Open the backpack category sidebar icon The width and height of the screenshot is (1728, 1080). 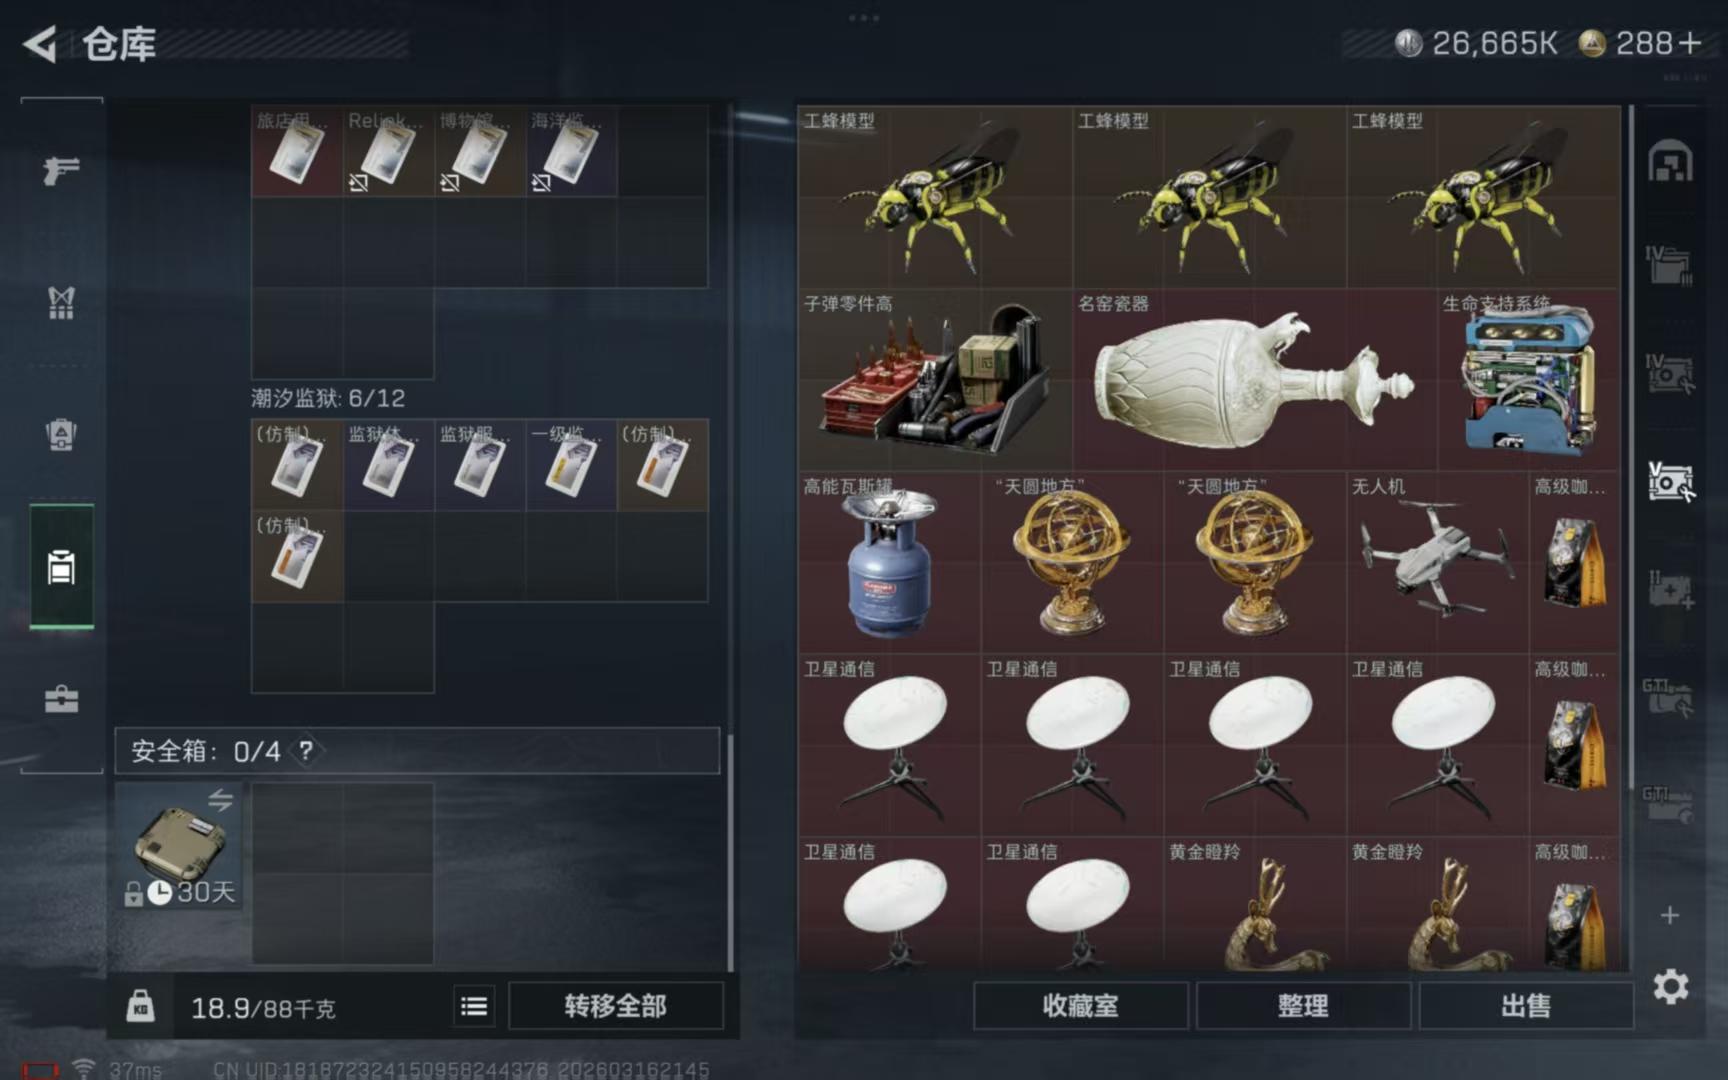pos(61,435)
